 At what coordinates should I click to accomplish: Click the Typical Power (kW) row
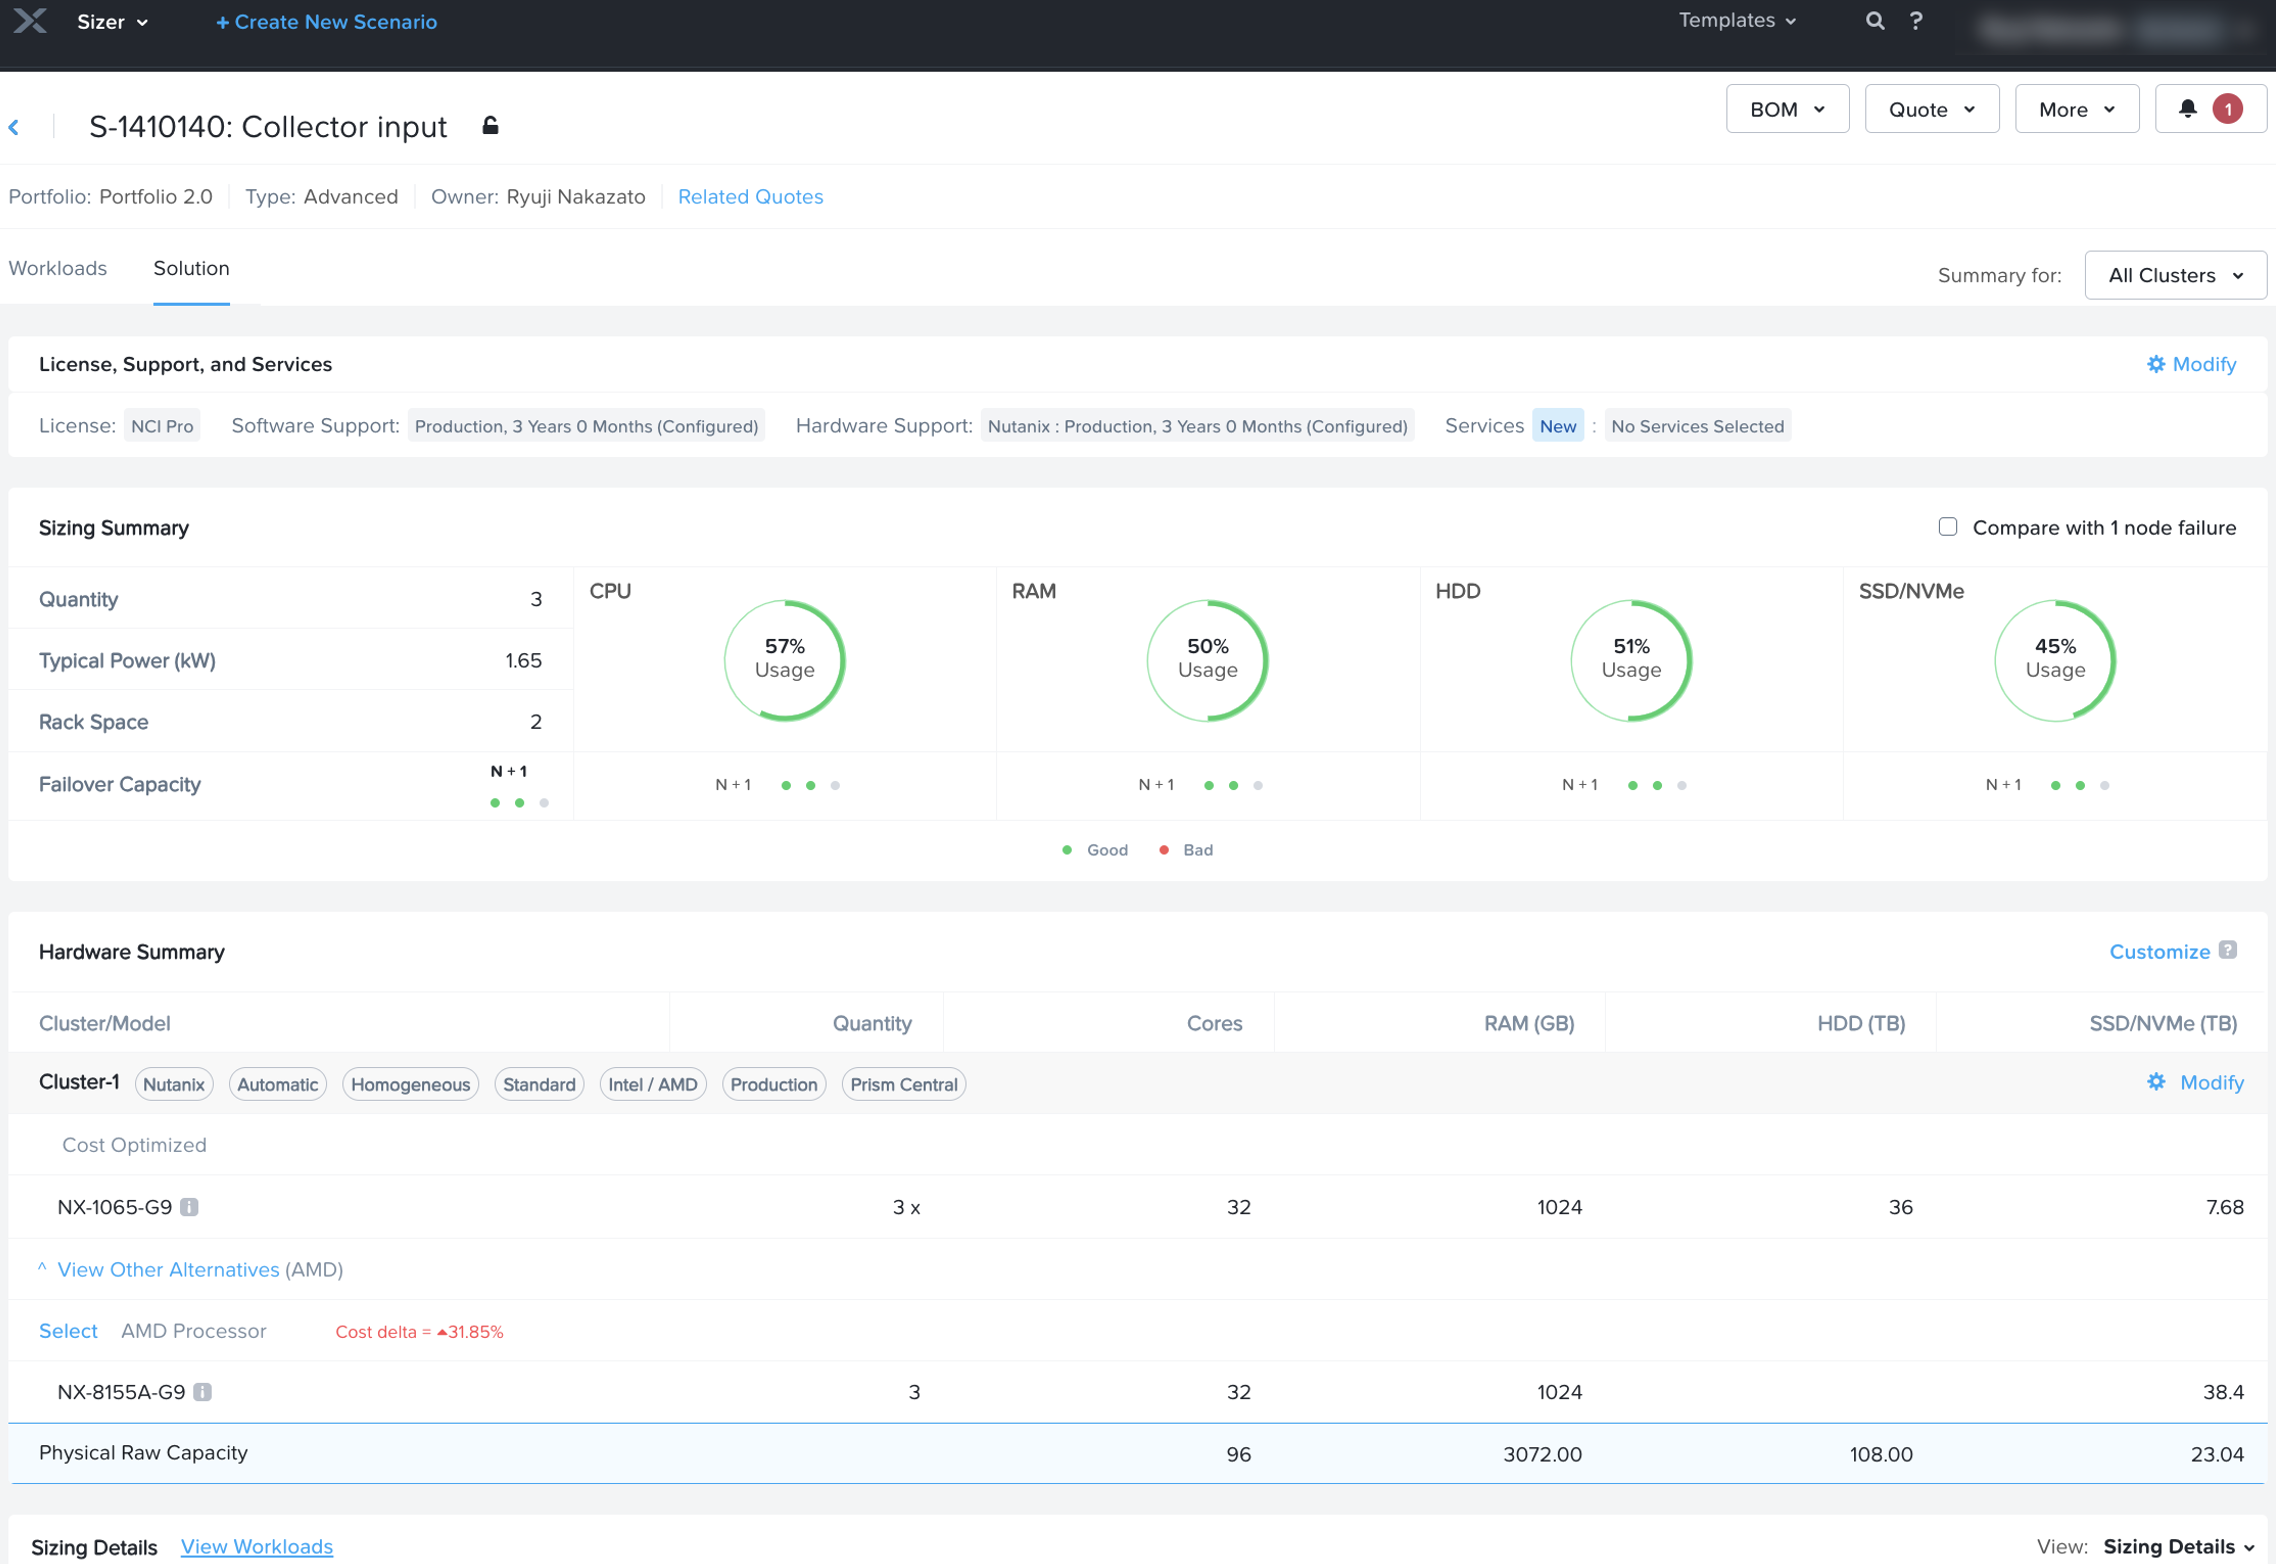point(290,660)
